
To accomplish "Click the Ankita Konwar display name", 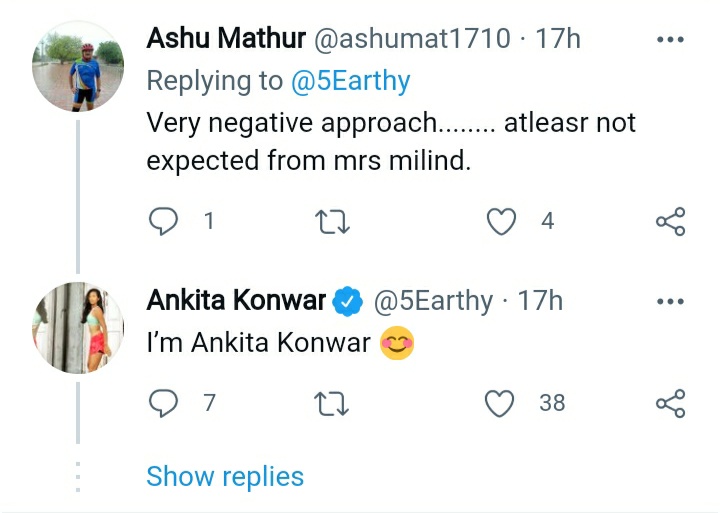I will click(236, 300).
